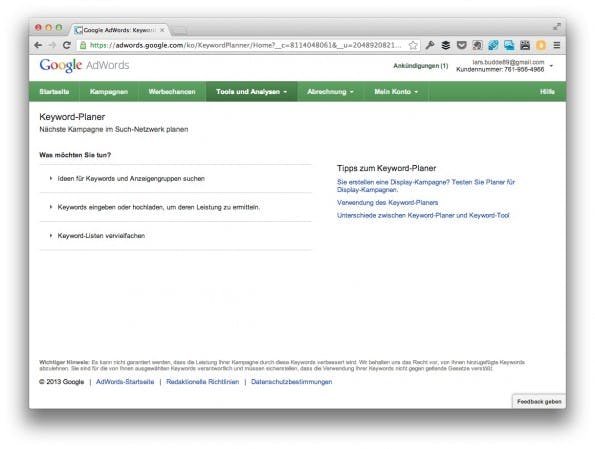Click the black printer-like extension icon

525,45
